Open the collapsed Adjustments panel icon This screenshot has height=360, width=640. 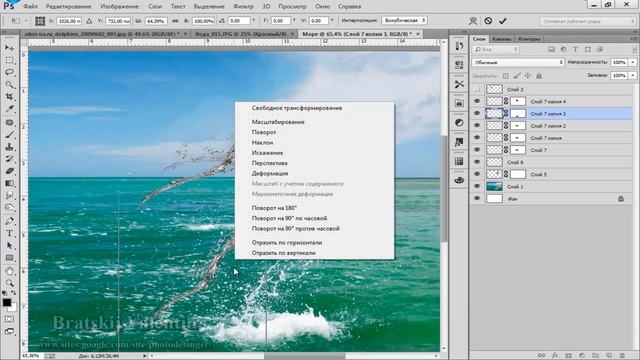point(459,122)
